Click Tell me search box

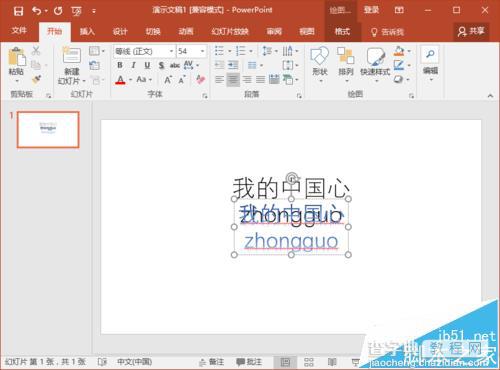[x=387, y=32]
